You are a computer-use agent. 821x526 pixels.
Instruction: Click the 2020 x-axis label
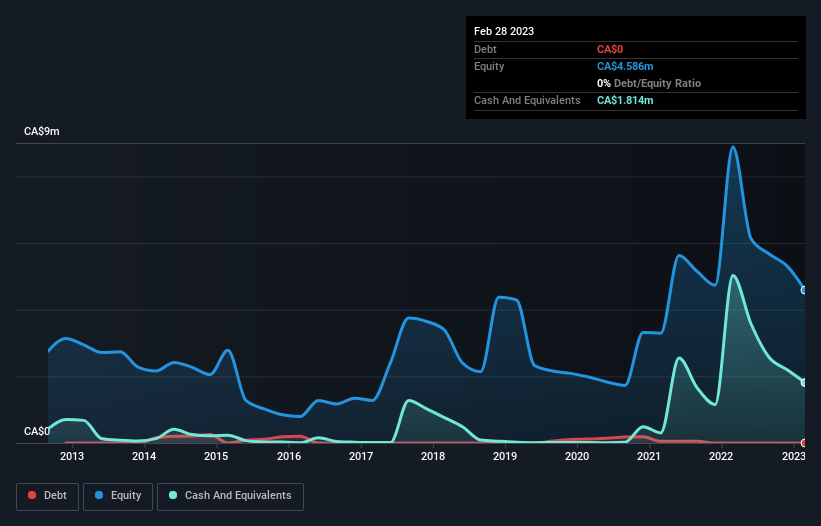(577, 456)
